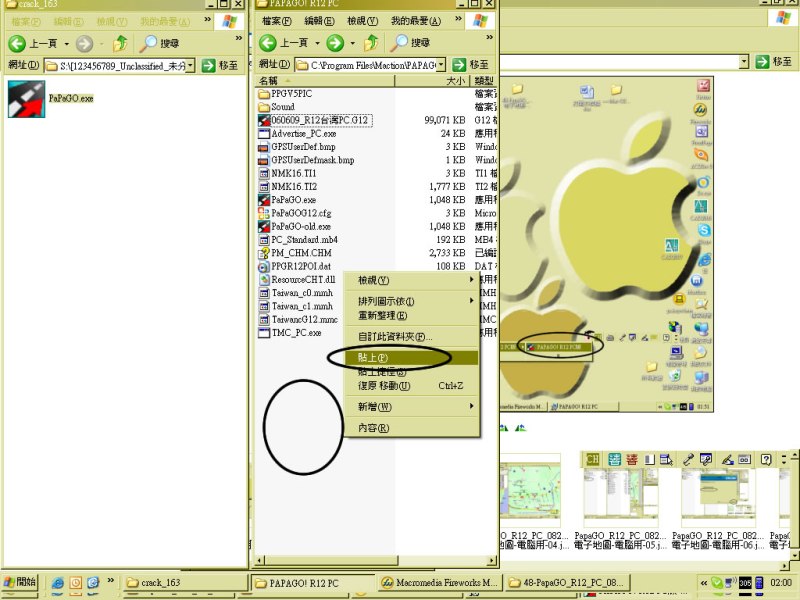
Task: Switch to Macromedia Fireworks taskbar button
Action: [x=440, y=582]
